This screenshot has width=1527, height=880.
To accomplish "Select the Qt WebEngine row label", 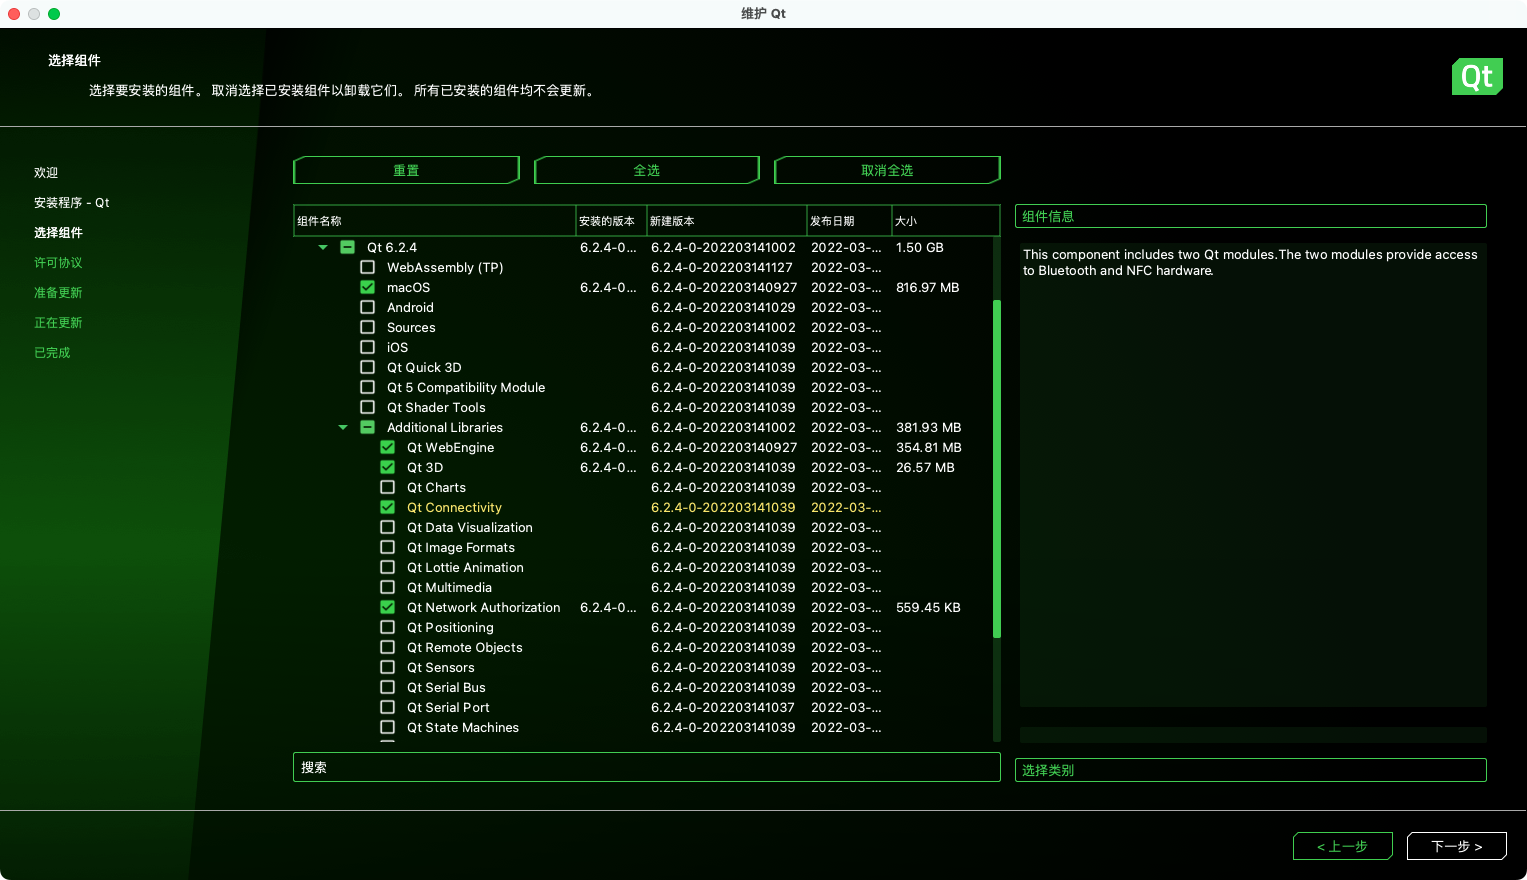I will [x=450, y=447].
